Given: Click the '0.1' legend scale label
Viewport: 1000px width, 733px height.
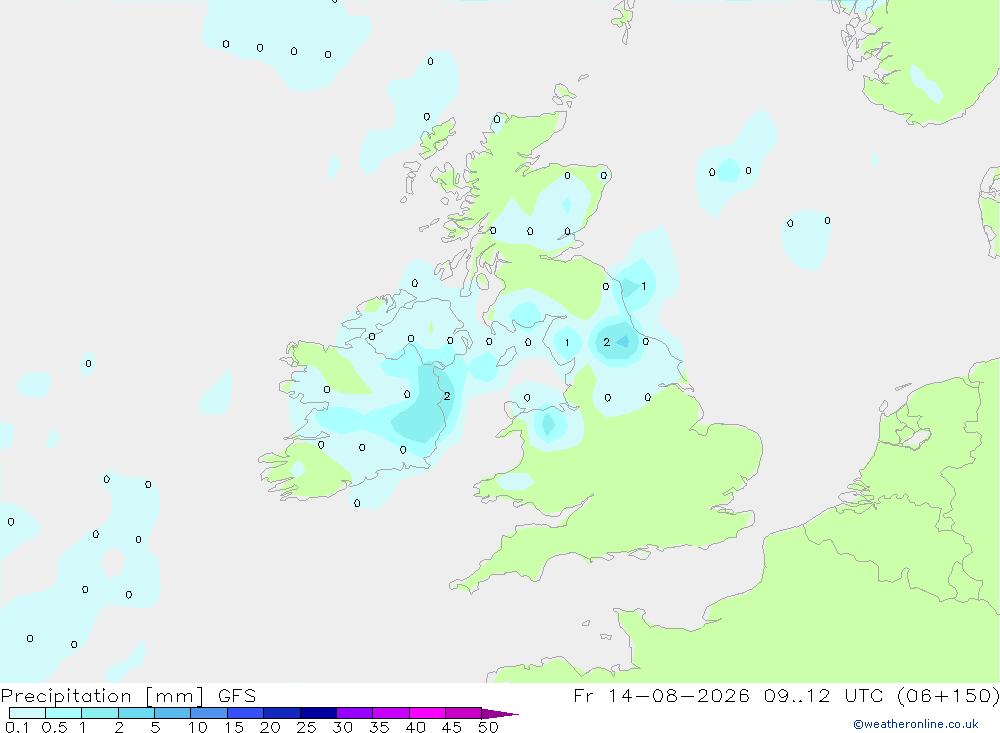Looking at the screenshot, I should point(17,727).
